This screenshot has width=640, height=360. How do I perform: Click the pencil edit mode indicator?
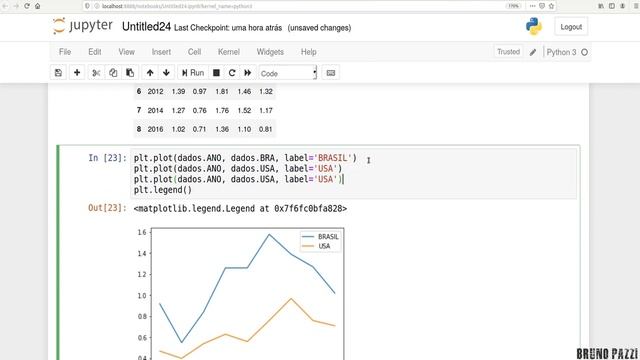point(533,52)
